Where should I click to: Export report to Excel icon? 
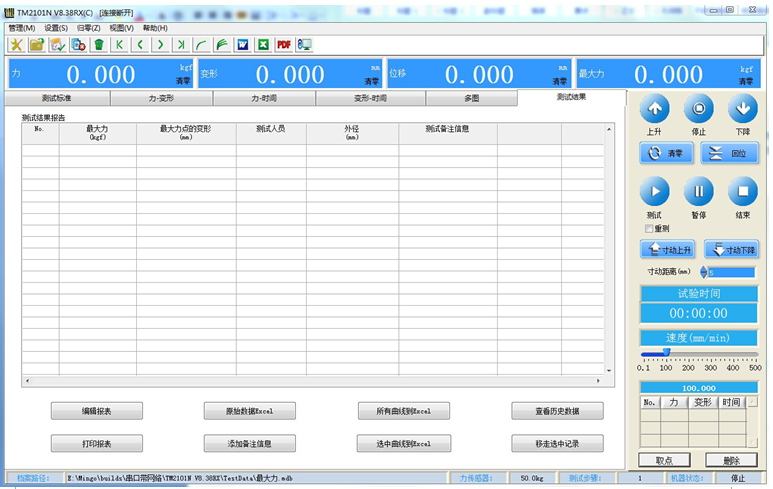tap(263, 45)
